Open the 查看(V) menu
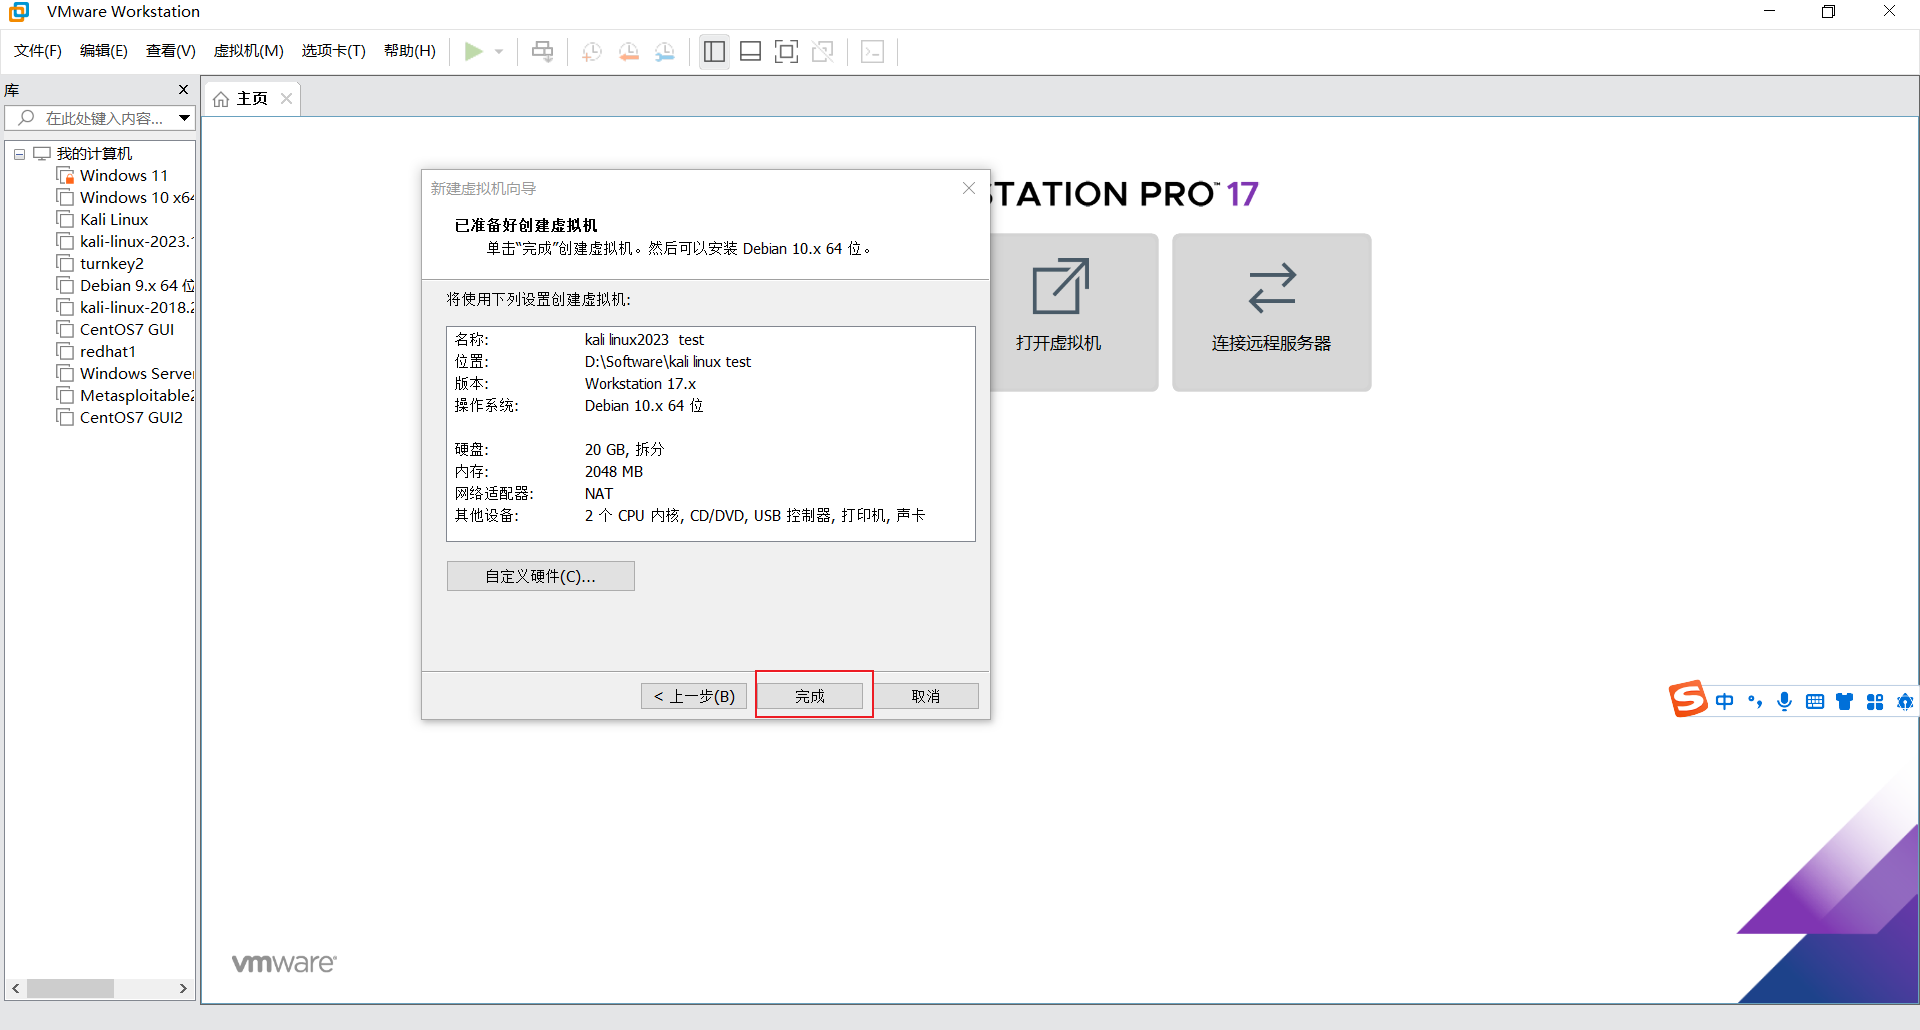Image resolution: width=1920 pixels, height=1030 pixels. tap(171, 51)
